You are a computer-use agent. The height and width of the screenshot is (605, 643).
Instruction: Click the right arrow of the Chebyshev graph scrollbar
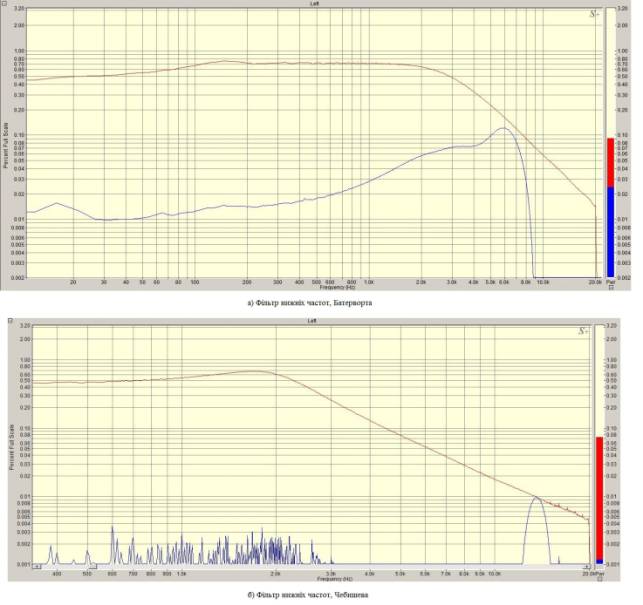pos(586,567)
